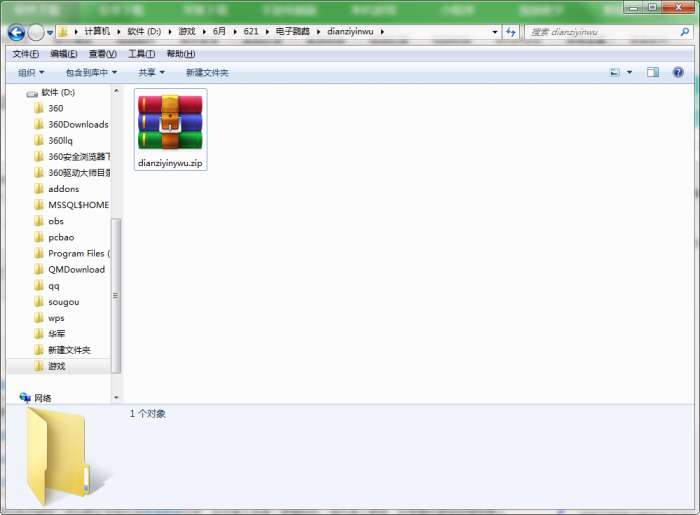Open the 文件(F) menu

pos(25,54)
